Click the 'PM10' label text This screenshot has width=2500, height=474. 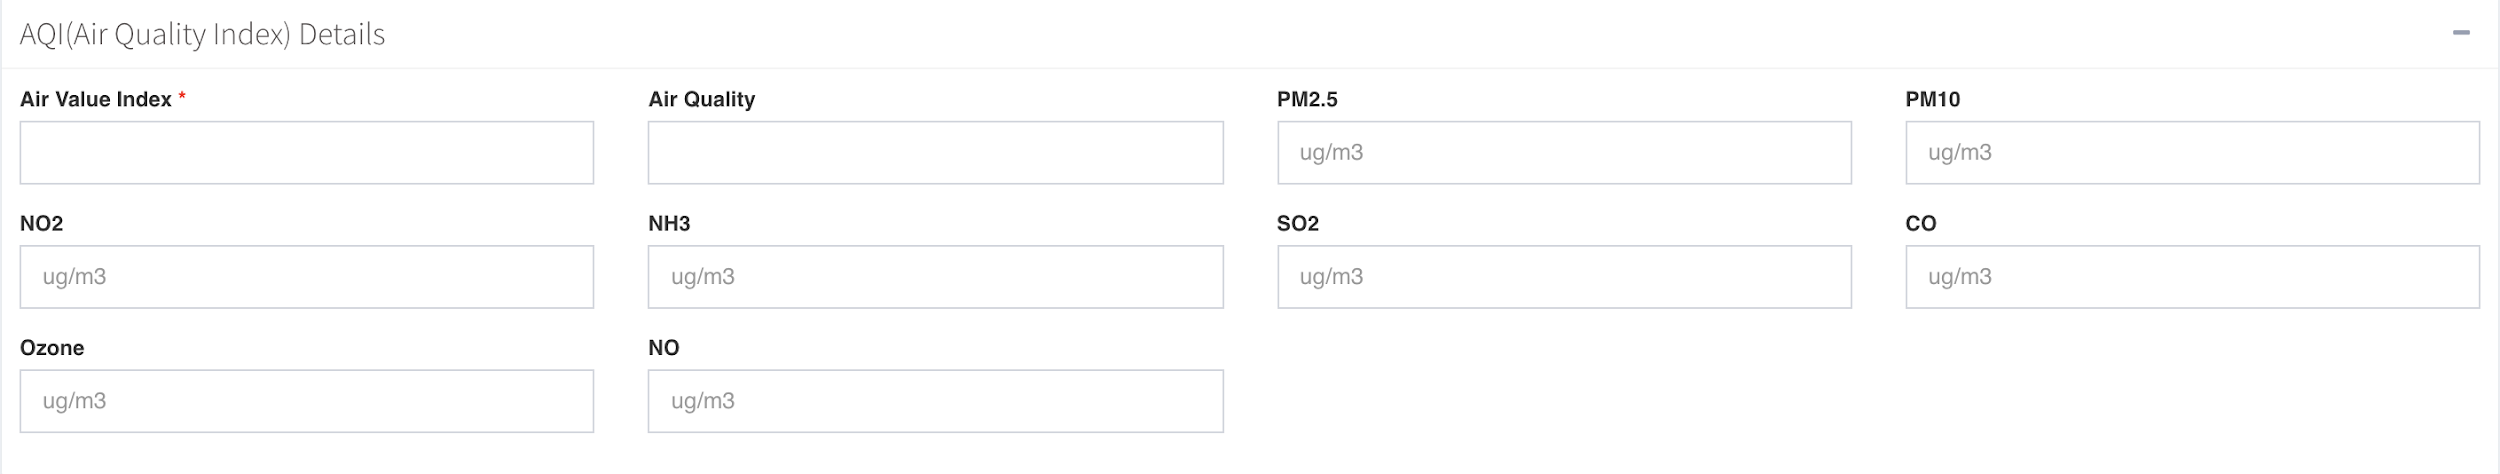click(x=1932, y=99)
